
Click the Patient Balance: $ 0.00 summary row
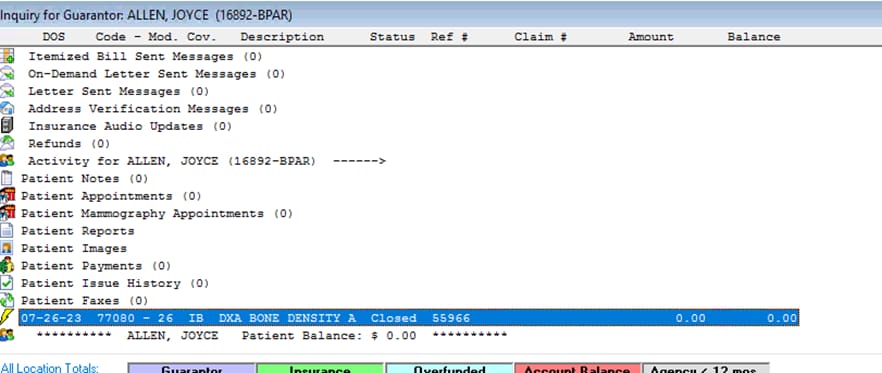click(272, 335)
